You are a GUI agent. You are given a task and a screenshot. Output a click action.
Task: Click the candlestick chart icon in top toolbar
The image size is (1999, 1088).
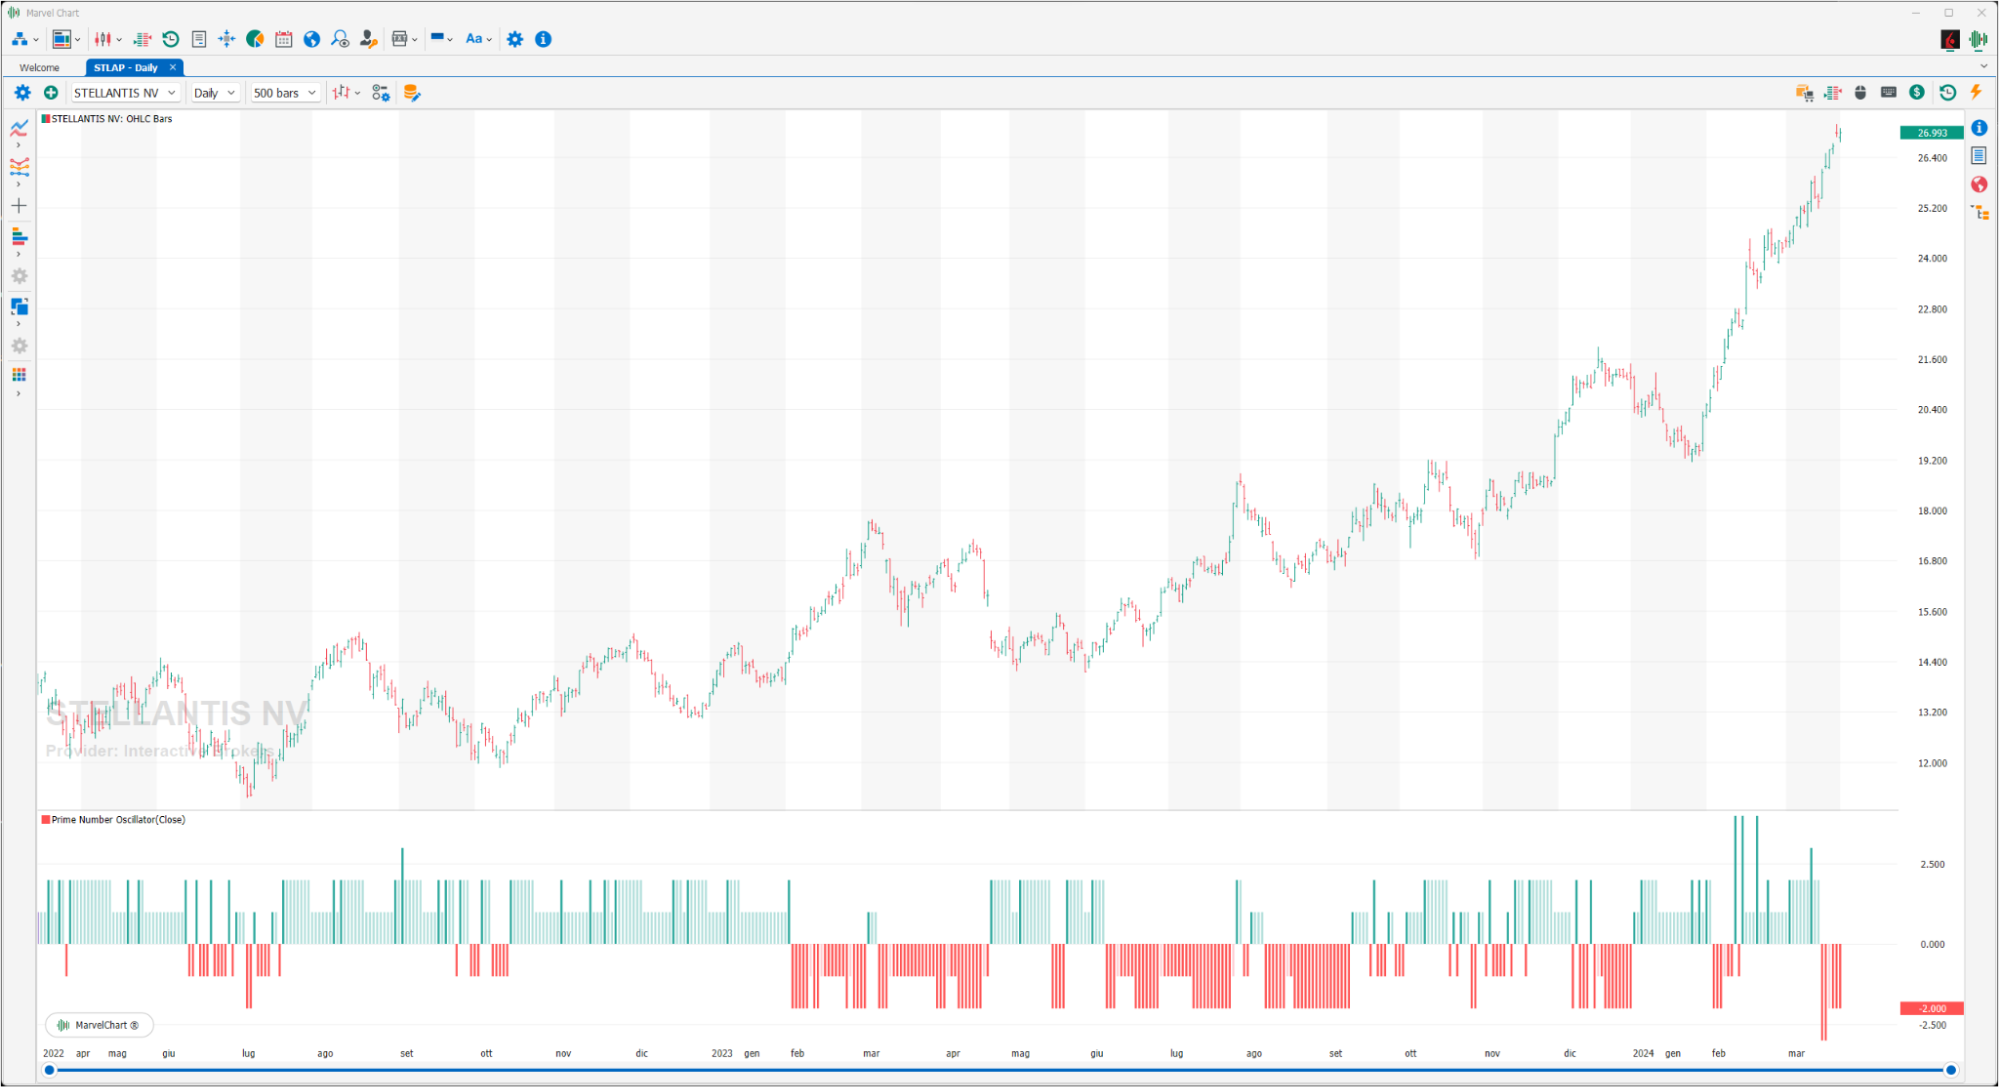(103, 39)
